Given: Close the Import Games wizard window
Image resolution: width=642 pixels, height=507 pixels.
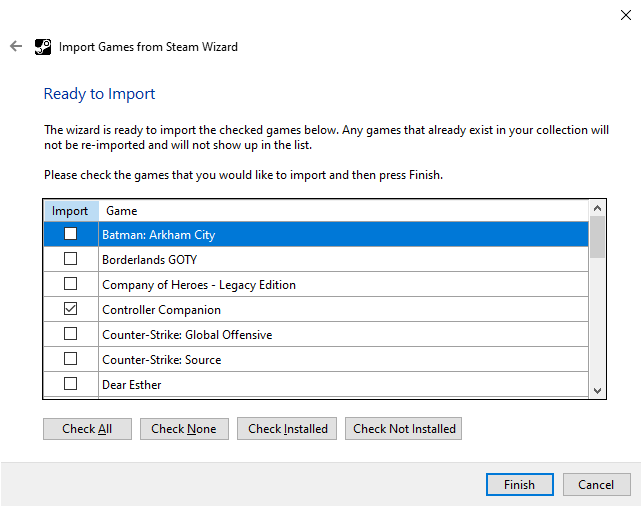Looking at the screenshot, I should tap(625, 15).
